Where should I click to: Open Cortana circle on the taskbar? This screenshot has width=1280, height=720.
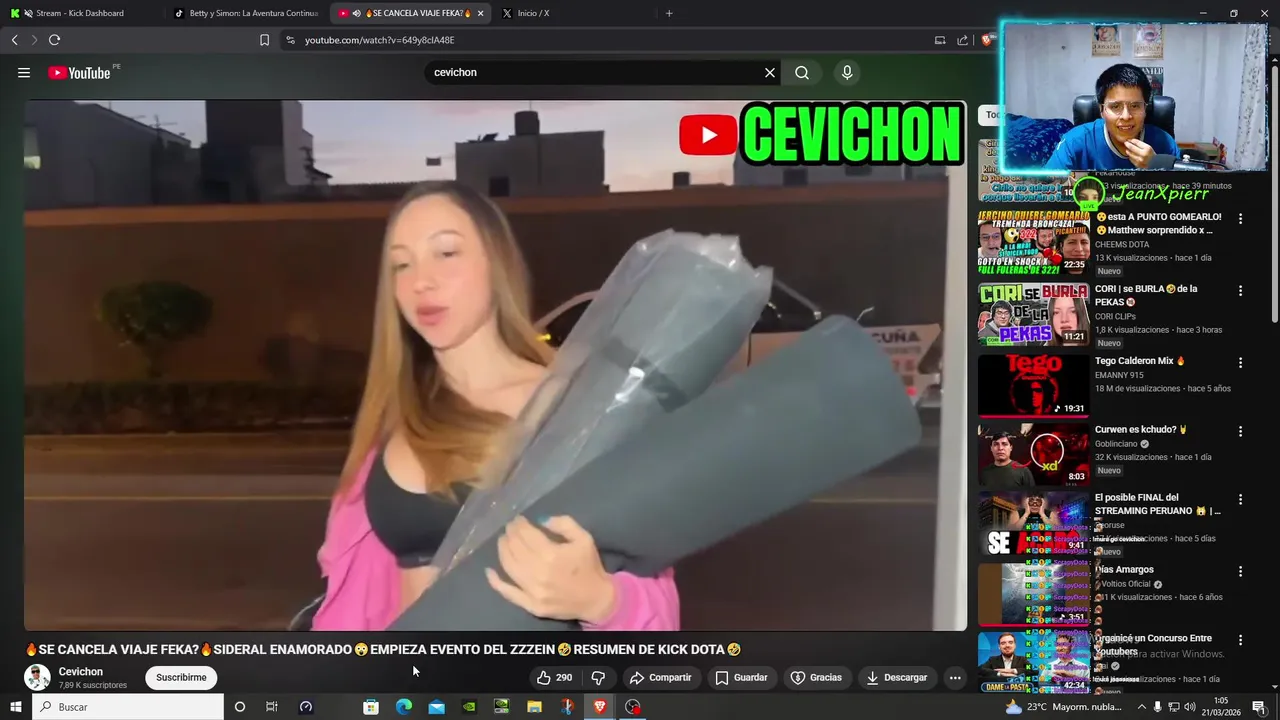[239, 707]
